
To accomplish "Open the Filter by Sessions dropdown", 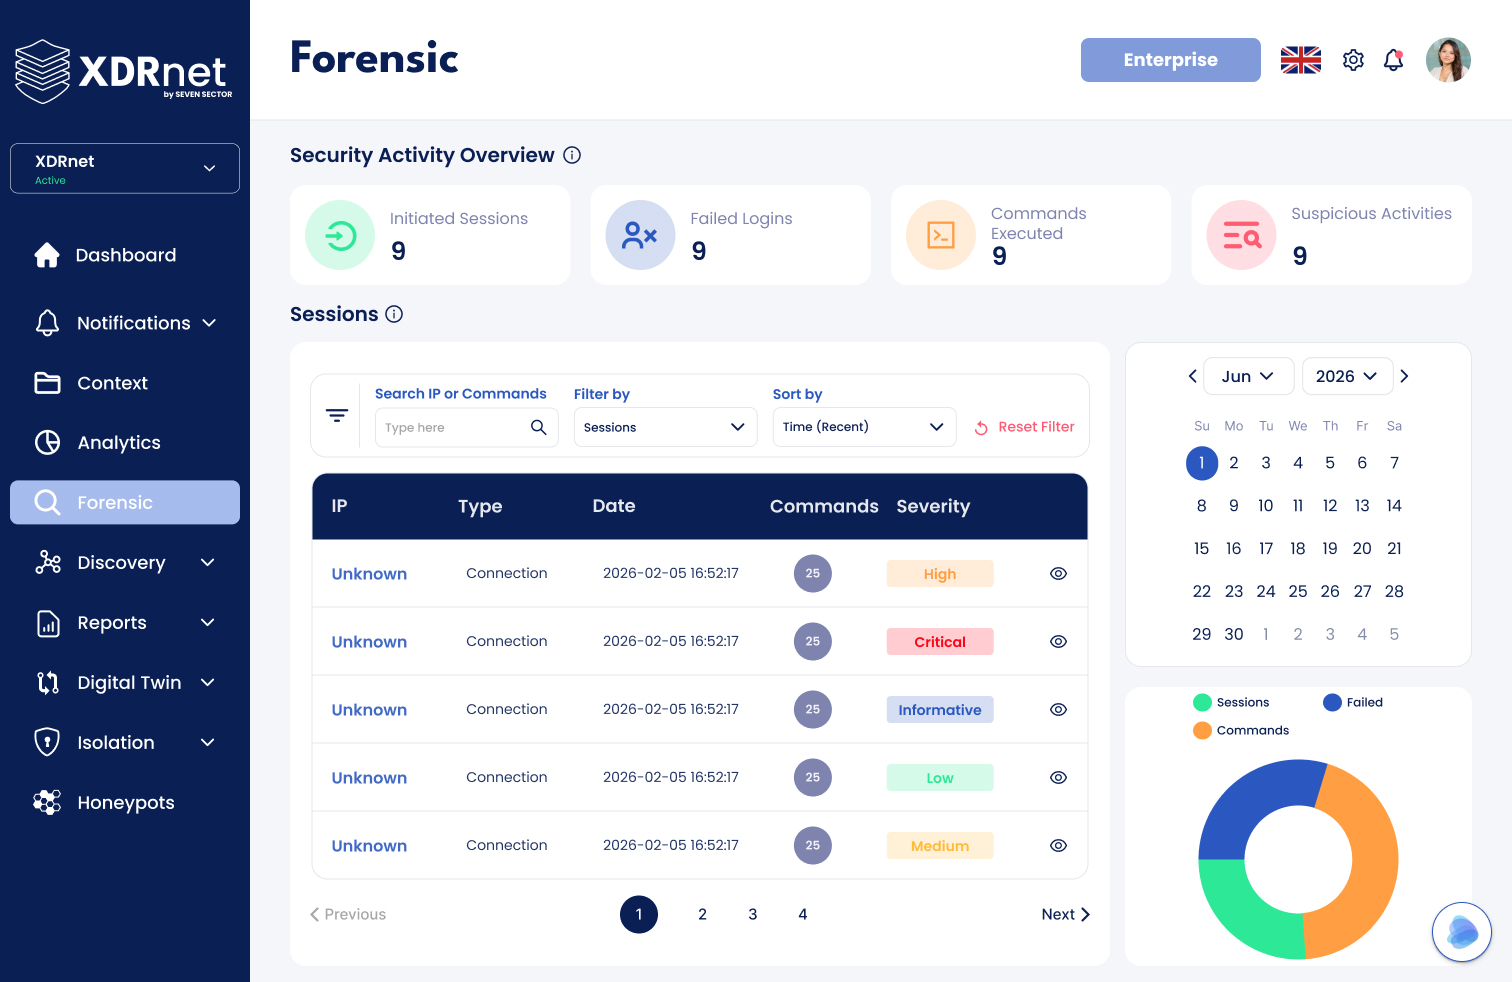I will point(665,427).
